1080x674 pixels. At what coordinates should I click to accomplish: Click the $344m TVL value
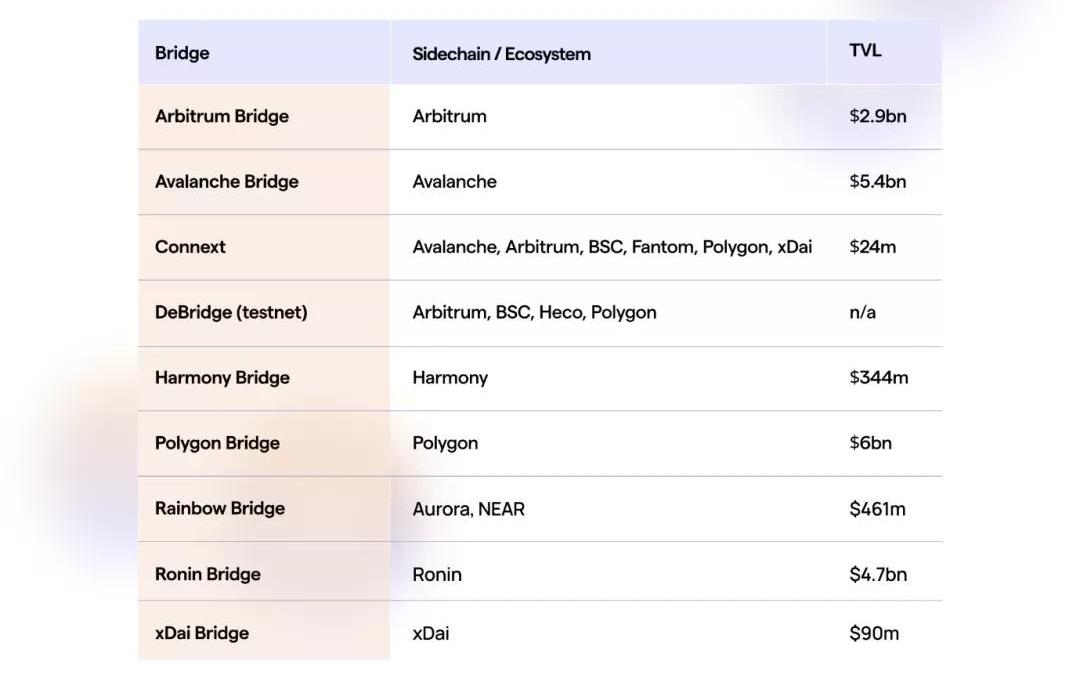[879, 378]
